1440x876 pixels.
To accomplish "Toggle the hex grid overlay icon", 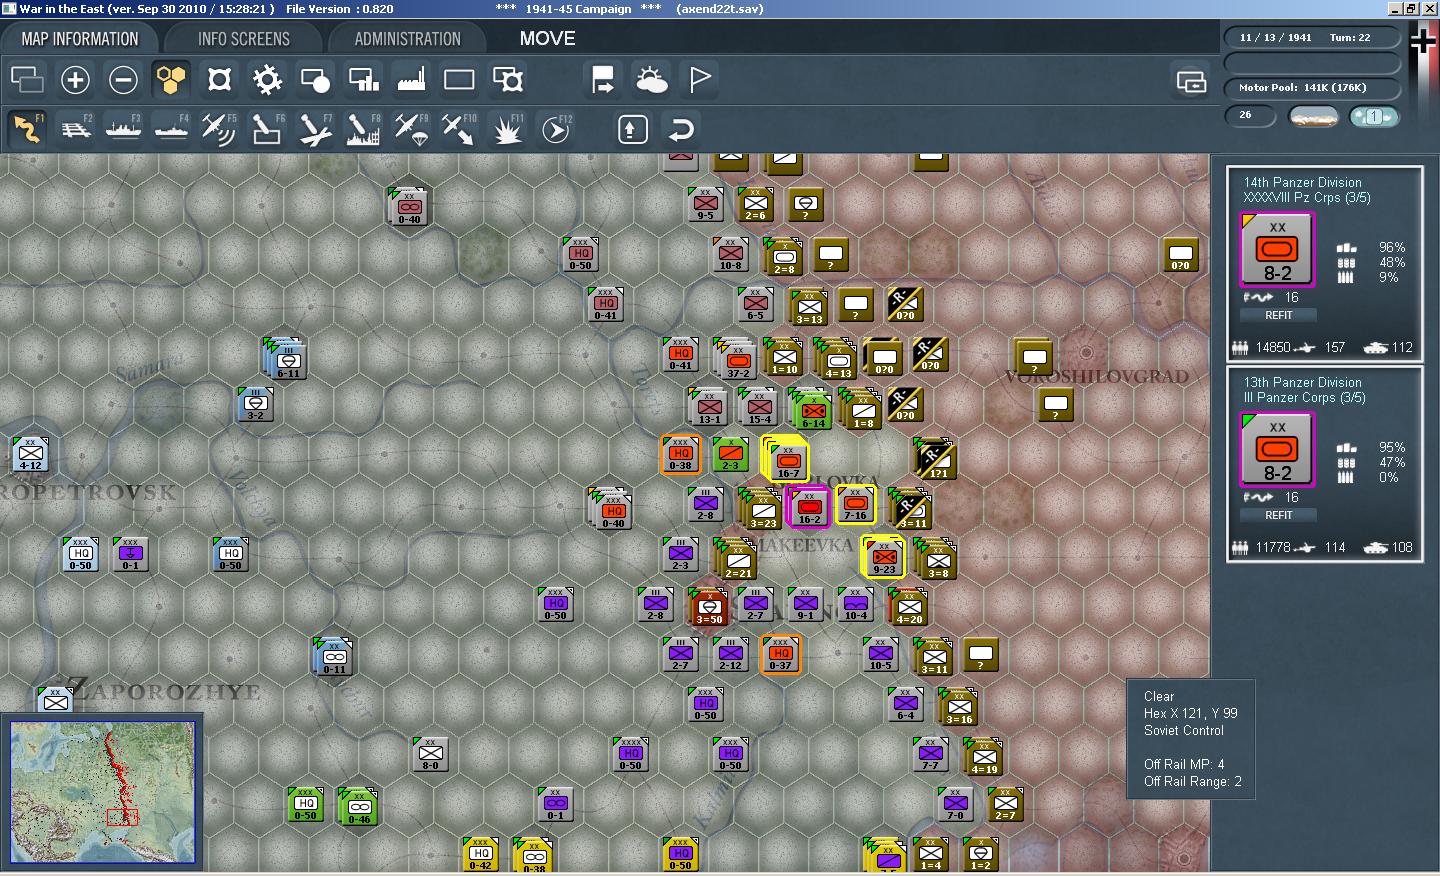I will tap(171, 80).
